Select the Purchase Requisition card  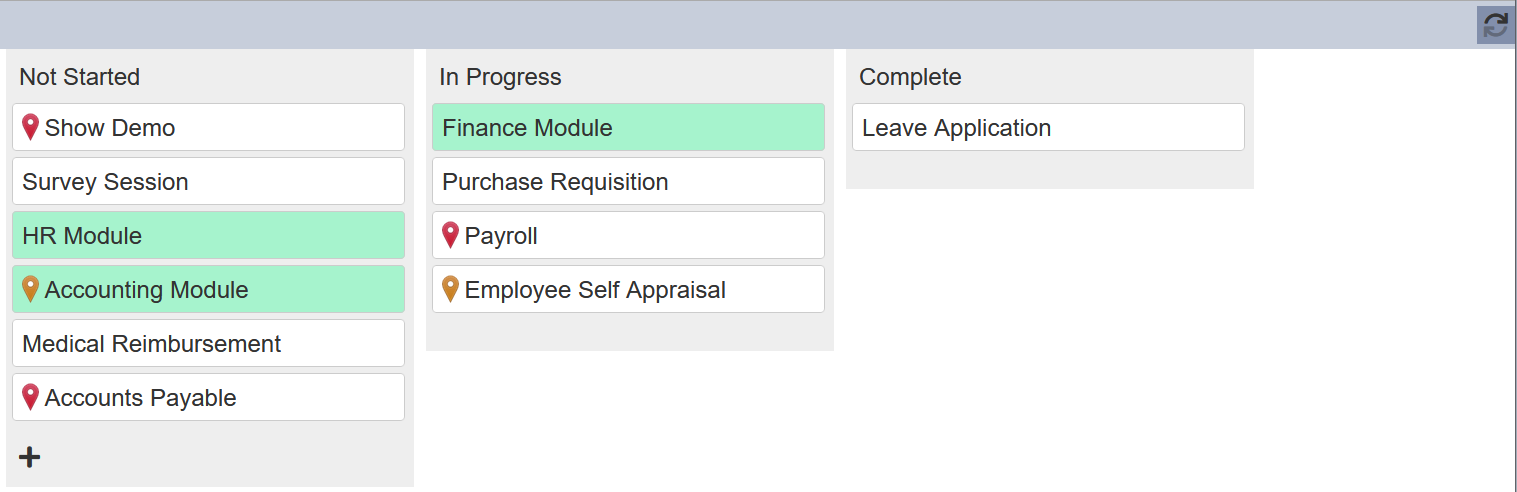tap(628, 181)
